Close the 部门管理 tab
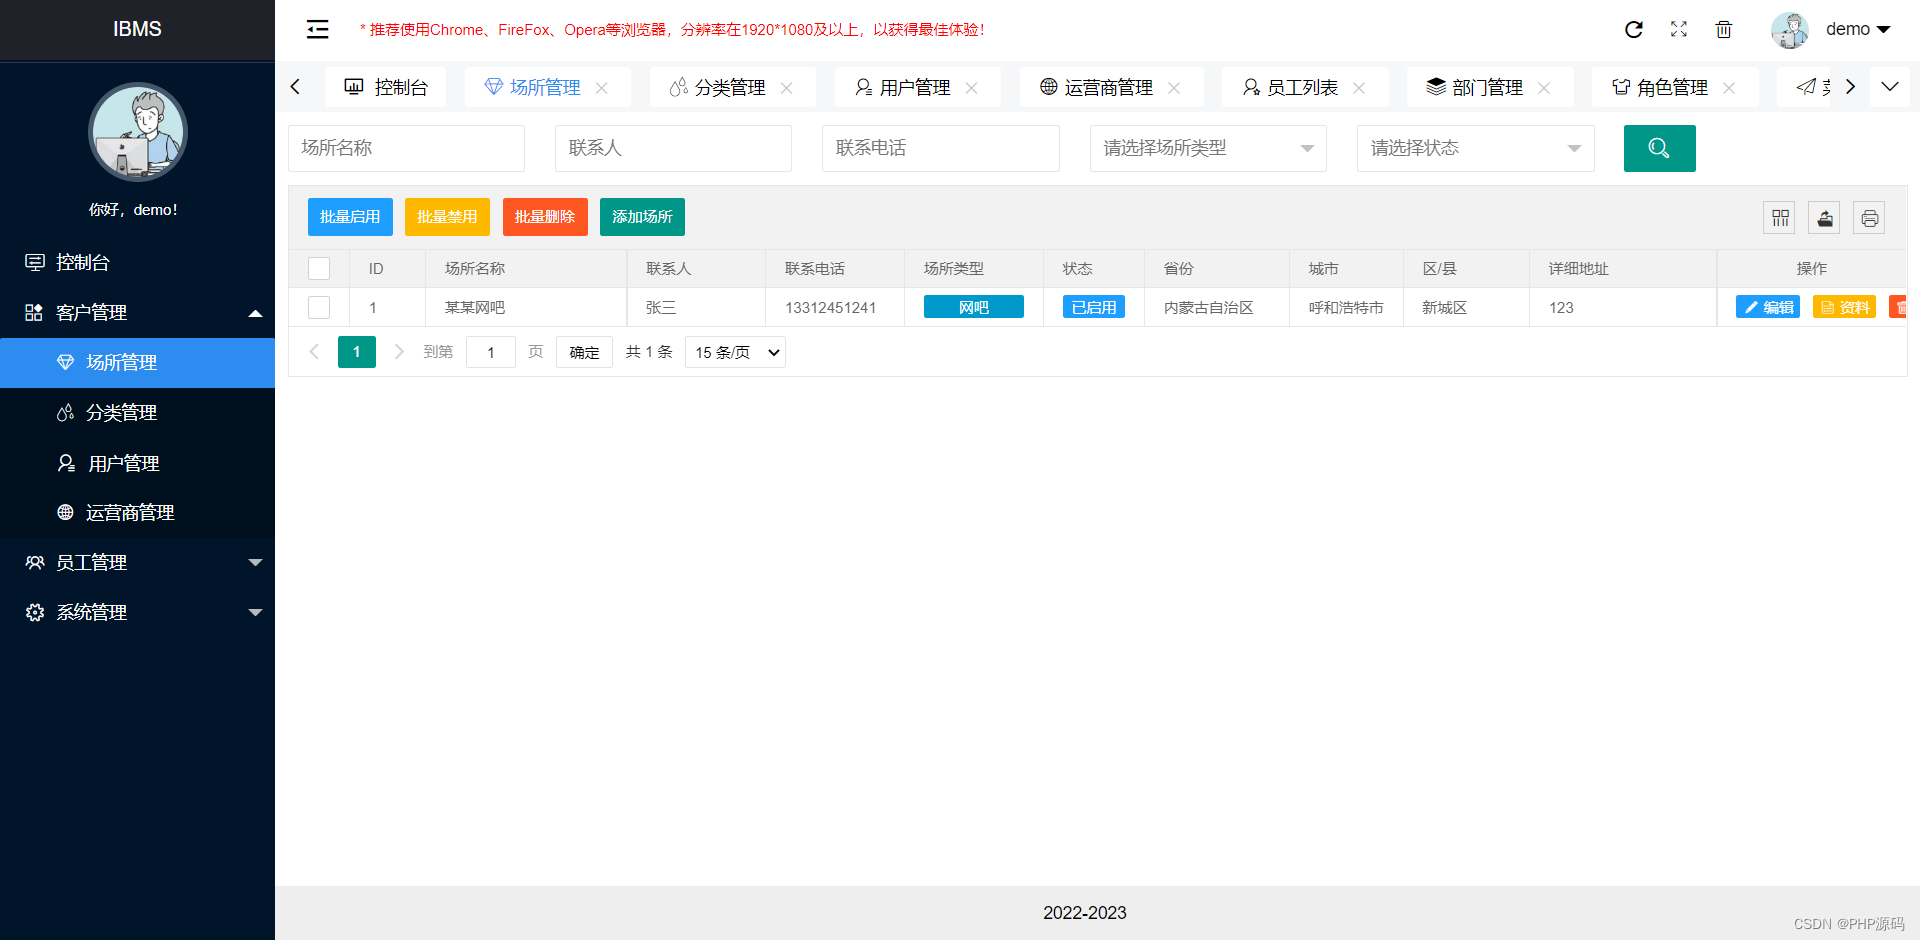Image resolution: width=1920 pixels, height=940 pixels. (x=1544, y=88)
